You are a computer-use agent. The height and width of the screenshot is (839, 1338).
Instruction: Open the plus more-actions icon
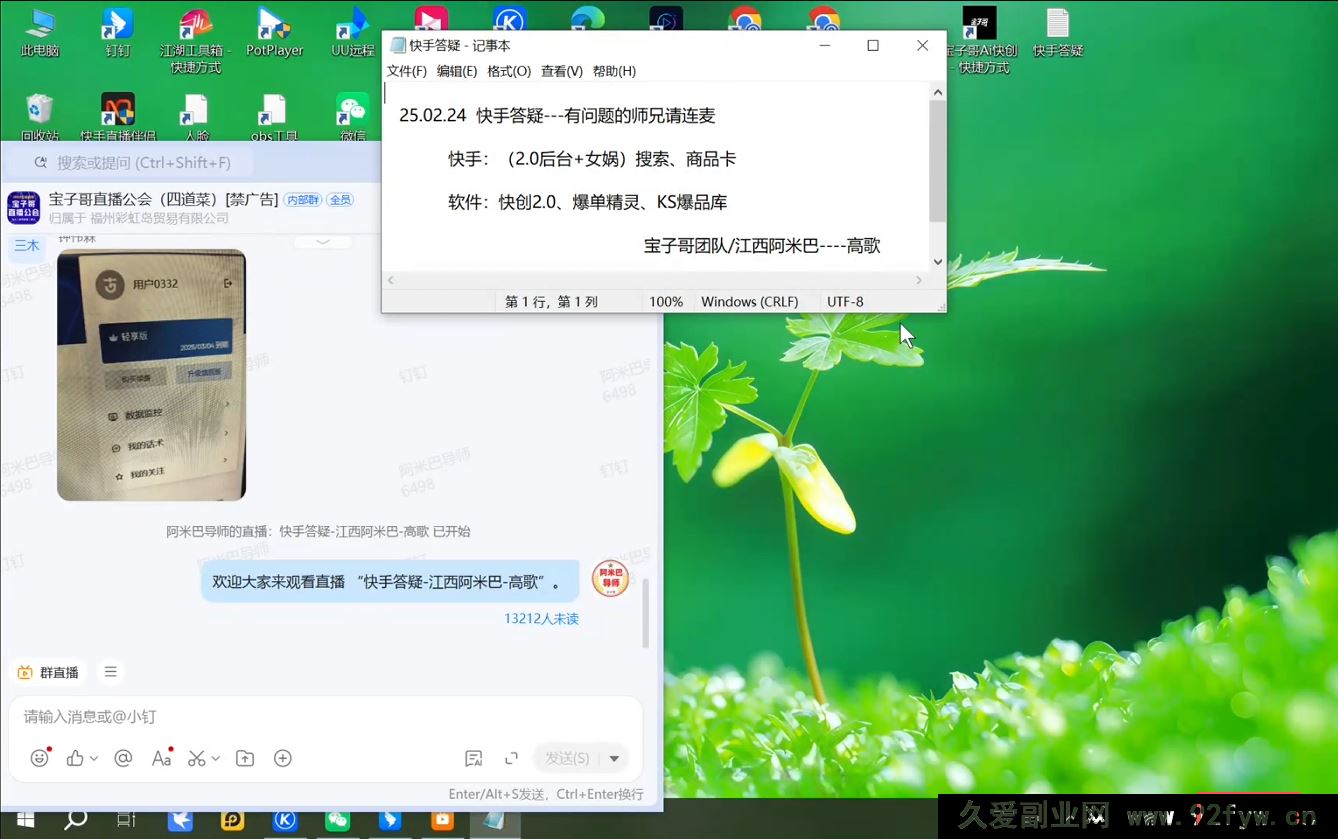click(x=281, y=758)
